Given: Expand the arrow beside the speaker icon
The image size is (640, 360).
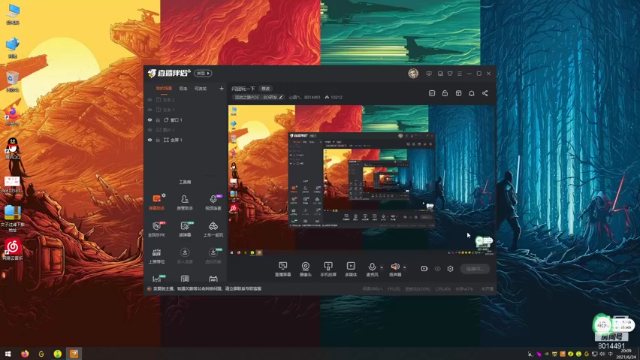Looking at the screenshot, I should pyautogui.click(x=404, y=268).
